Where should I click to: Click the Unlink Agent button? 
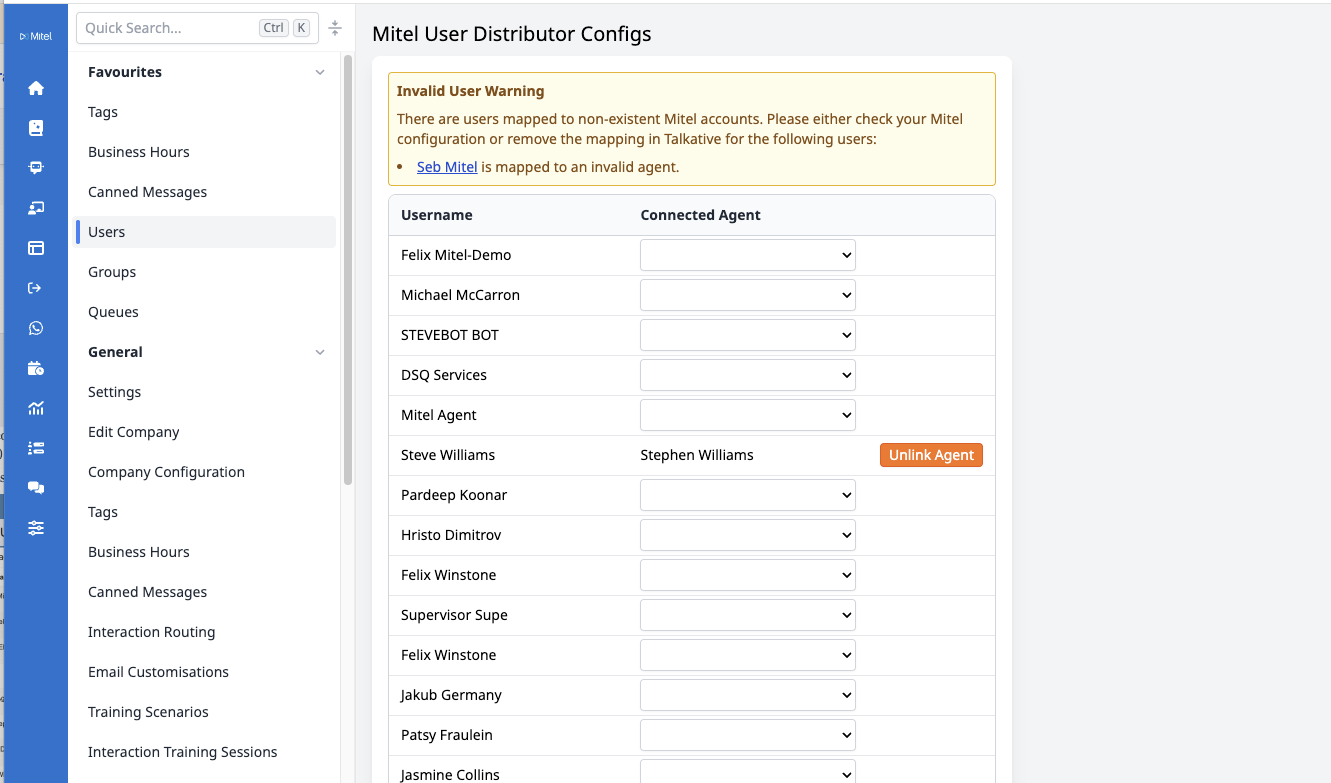[x=931, y=455]
